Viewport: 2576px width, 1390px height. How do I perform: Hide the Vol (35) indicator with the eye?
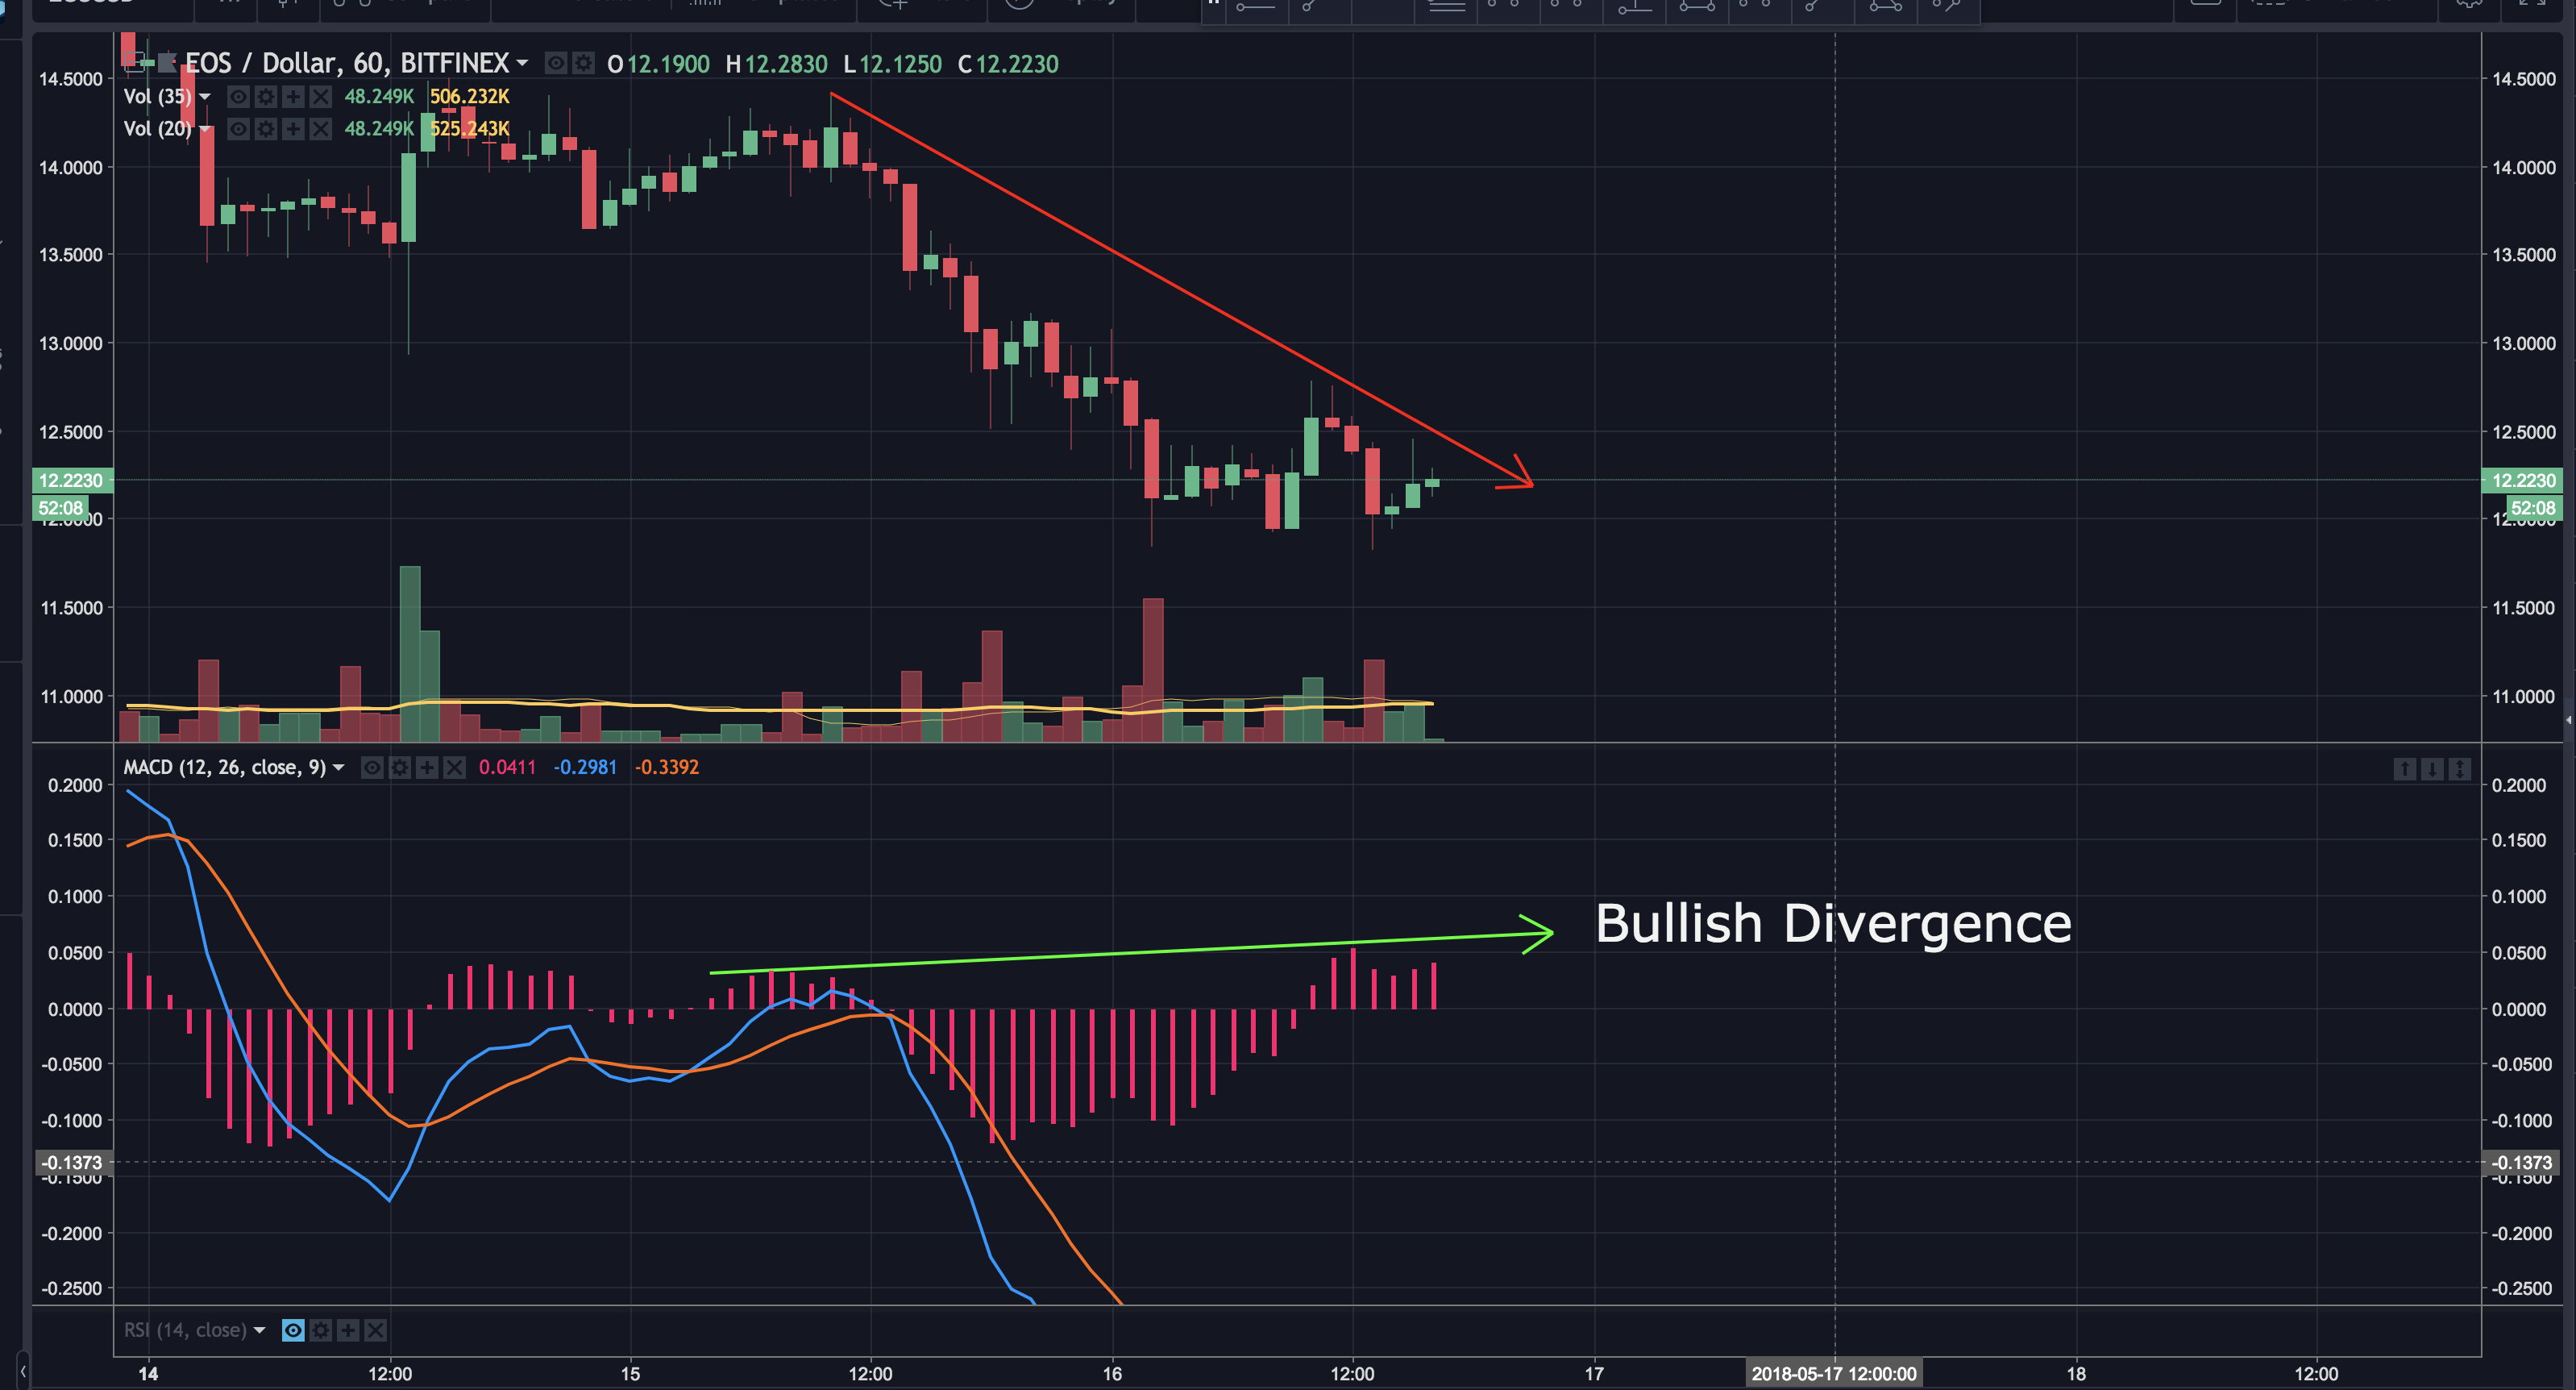tap(238, 97)
